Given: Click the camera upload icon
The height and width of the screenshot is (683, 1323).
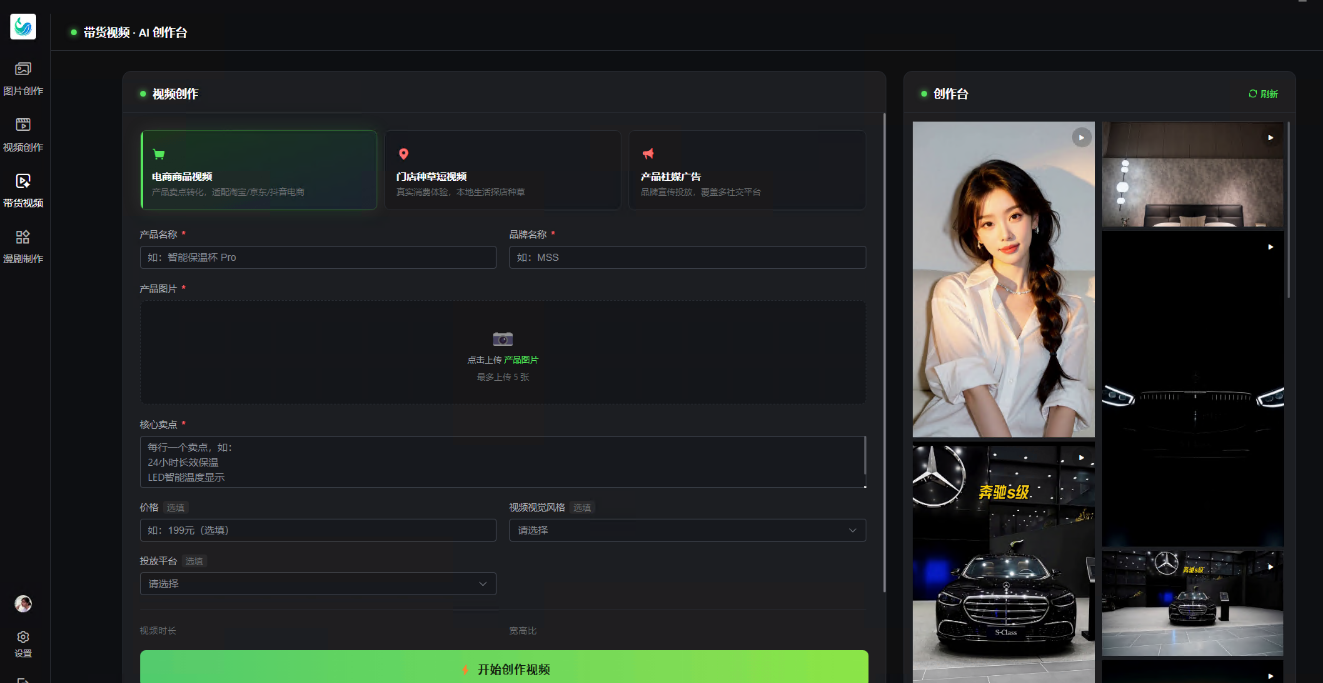Looking at the screenshot, I should pyautogui.click(x=503, y=339).
